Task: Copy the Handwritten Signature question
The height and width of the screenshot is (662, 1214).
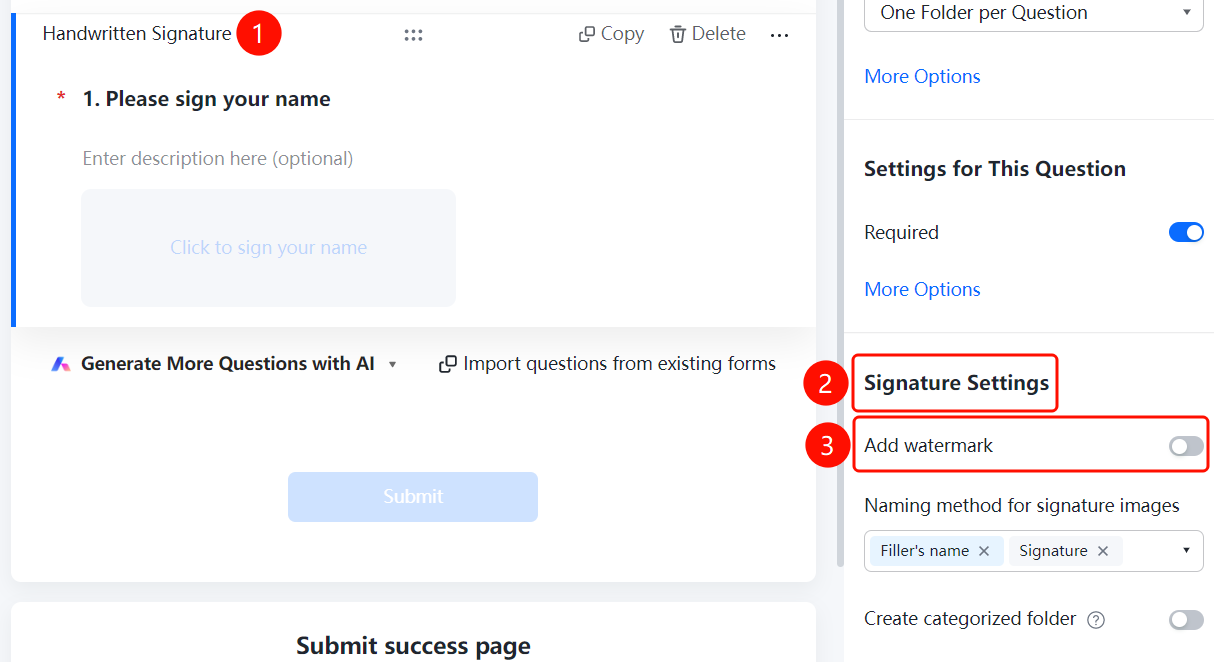Action: (611, 34)
